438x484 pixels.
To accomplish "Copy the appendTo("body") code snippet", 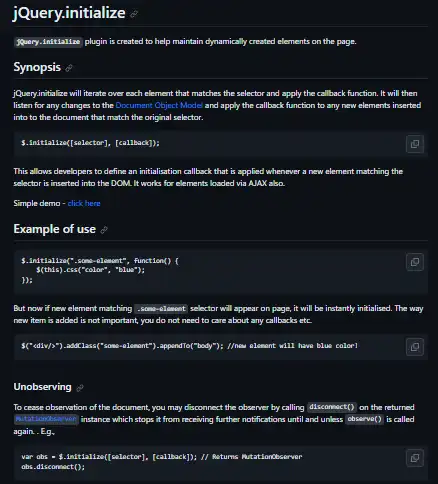I will click(x=415, y=347).
